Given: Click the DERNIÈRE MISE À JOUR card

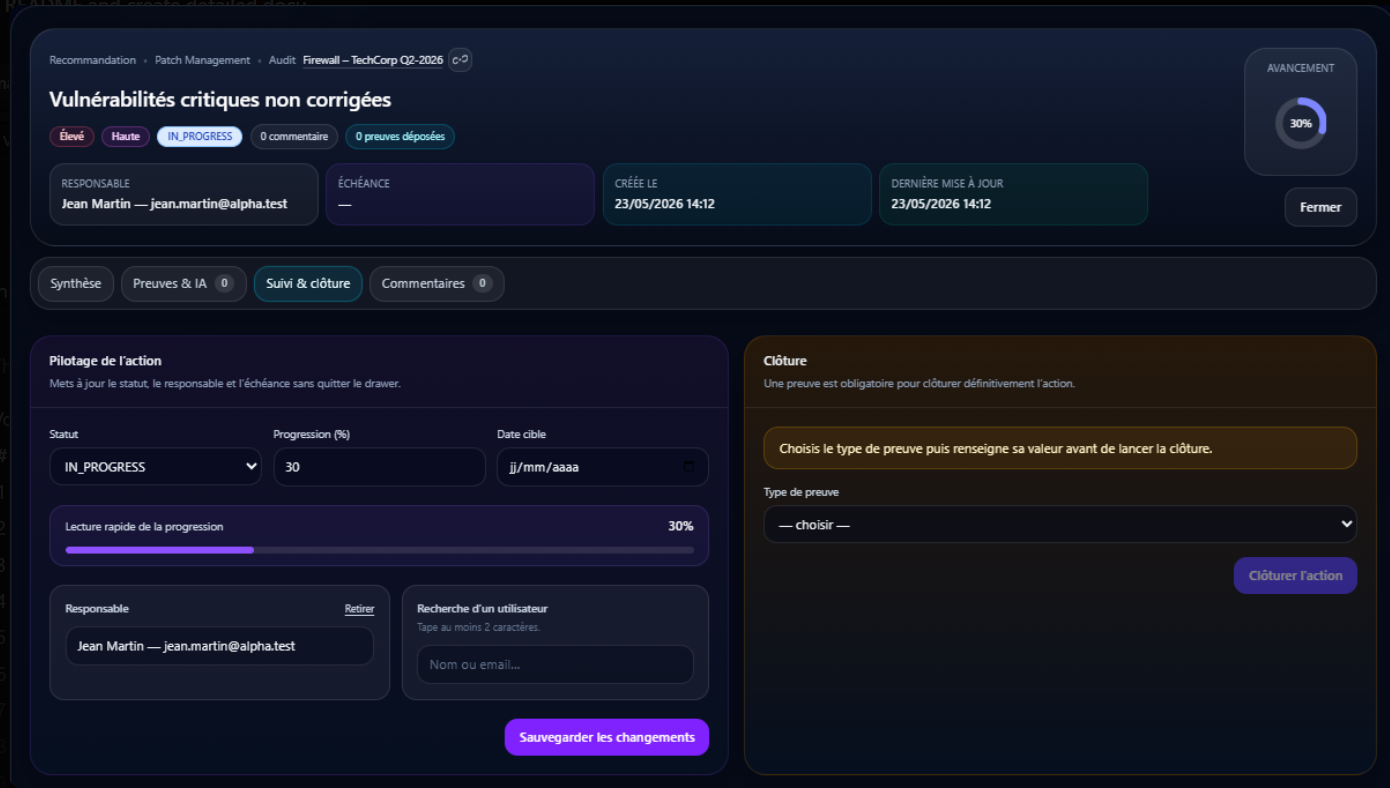Looking at the screenshot, I should pos(1013,194).
